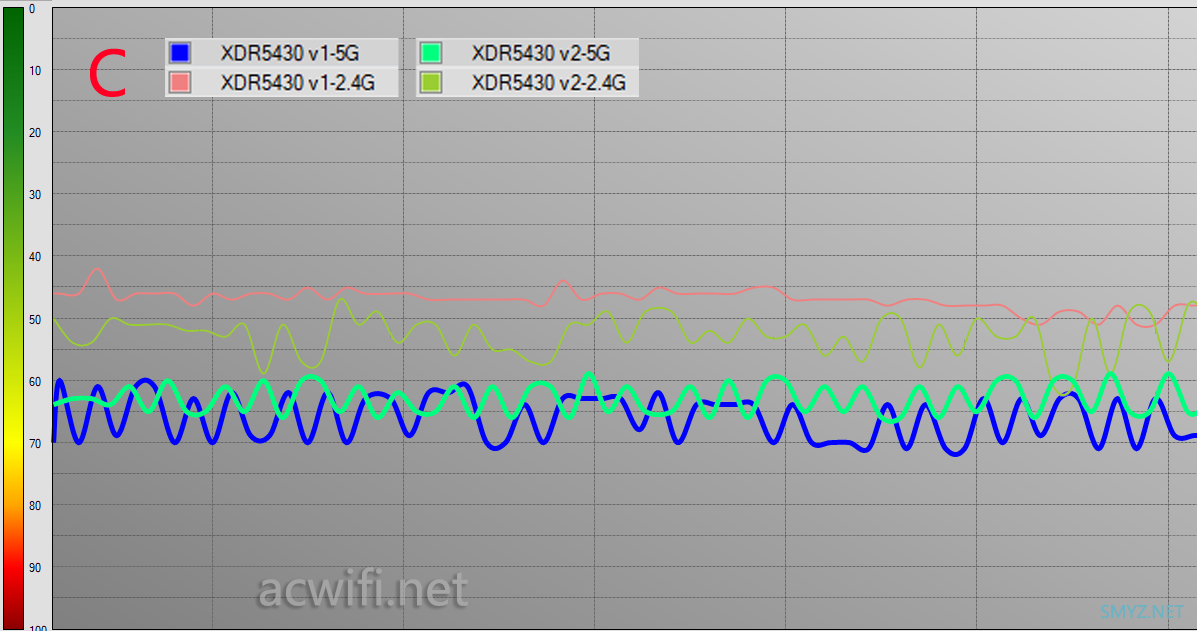
Task: Click the olive XDR5430 v2-2.4G legend swatch
Action: 431,82
